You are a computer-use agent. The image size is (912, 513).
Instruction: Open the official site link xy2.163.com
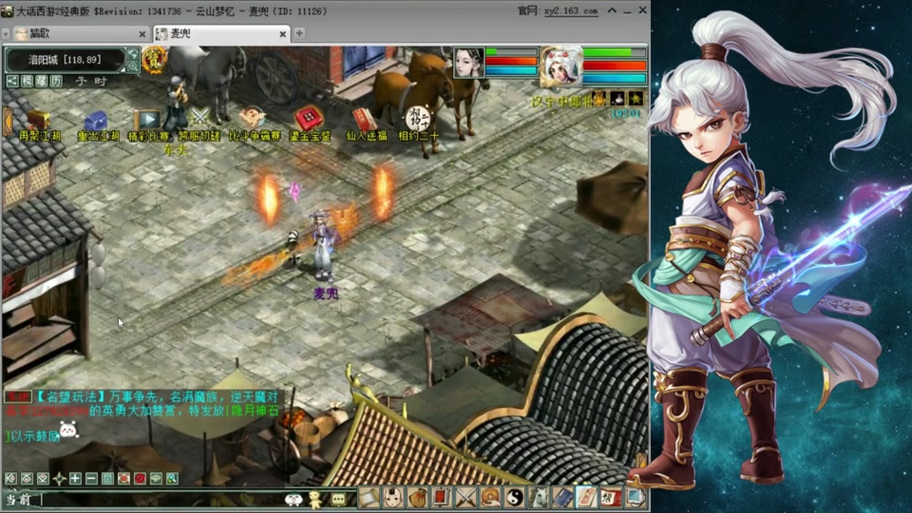click(571, 11)
